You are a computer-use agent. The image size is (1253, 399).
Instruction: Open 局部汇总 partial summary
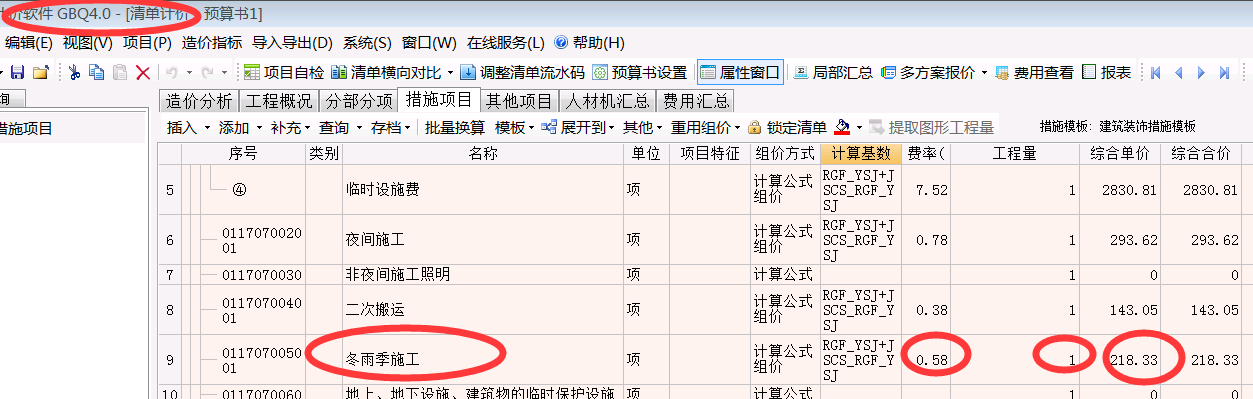(x=833, y=73)
